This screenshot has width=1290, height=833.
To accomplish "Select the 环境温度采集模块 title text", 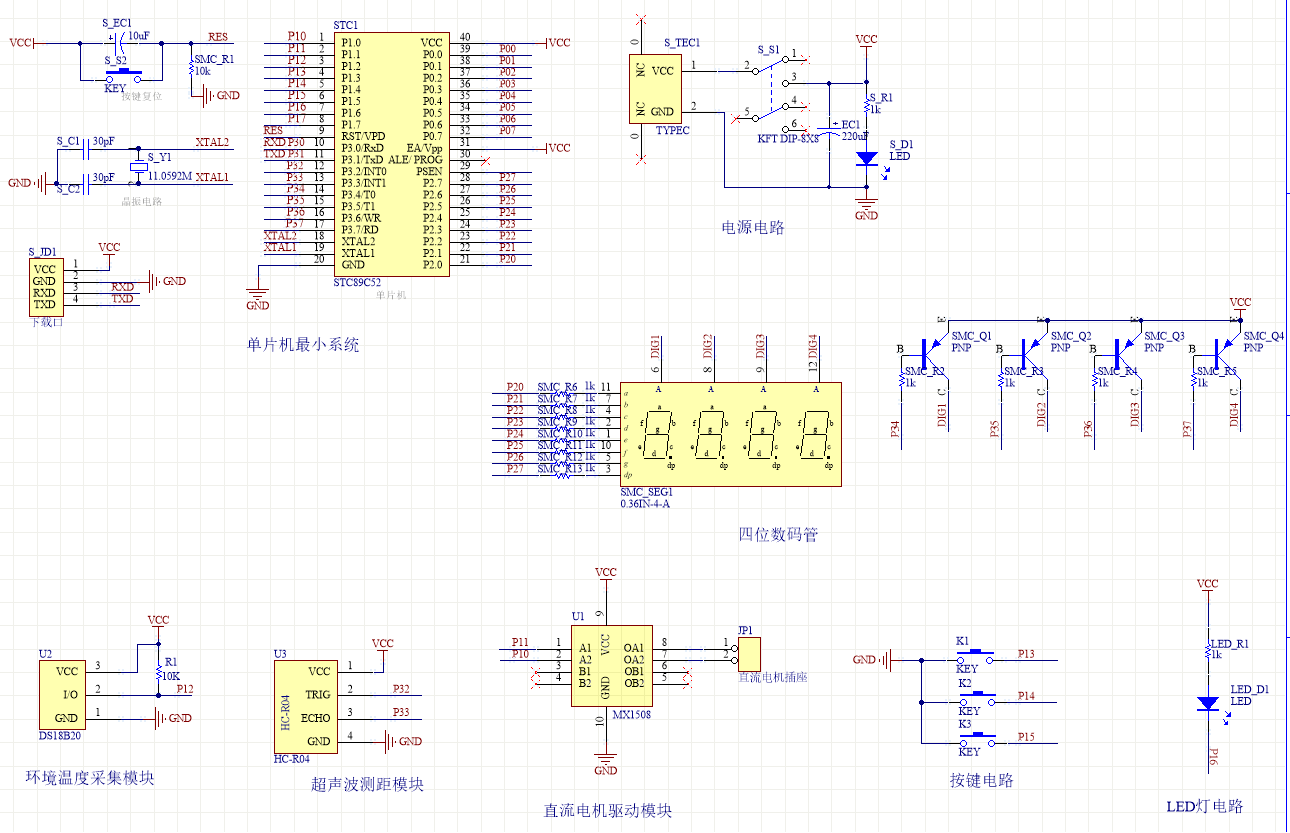I will click(x=90, y=777).
